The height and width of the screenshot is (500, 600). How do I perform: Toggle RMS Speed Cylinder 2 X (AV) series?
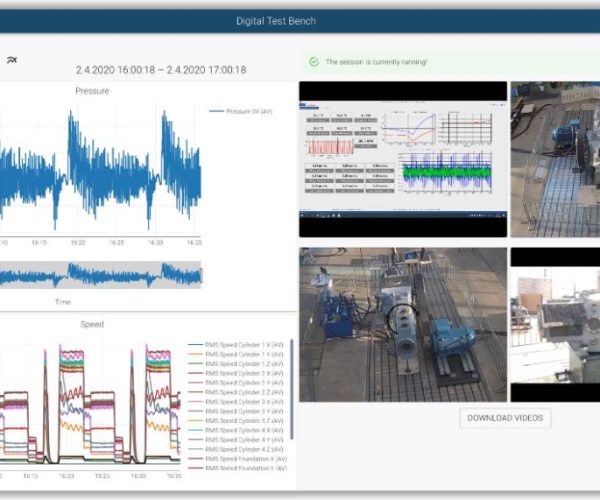coord(236,373)
